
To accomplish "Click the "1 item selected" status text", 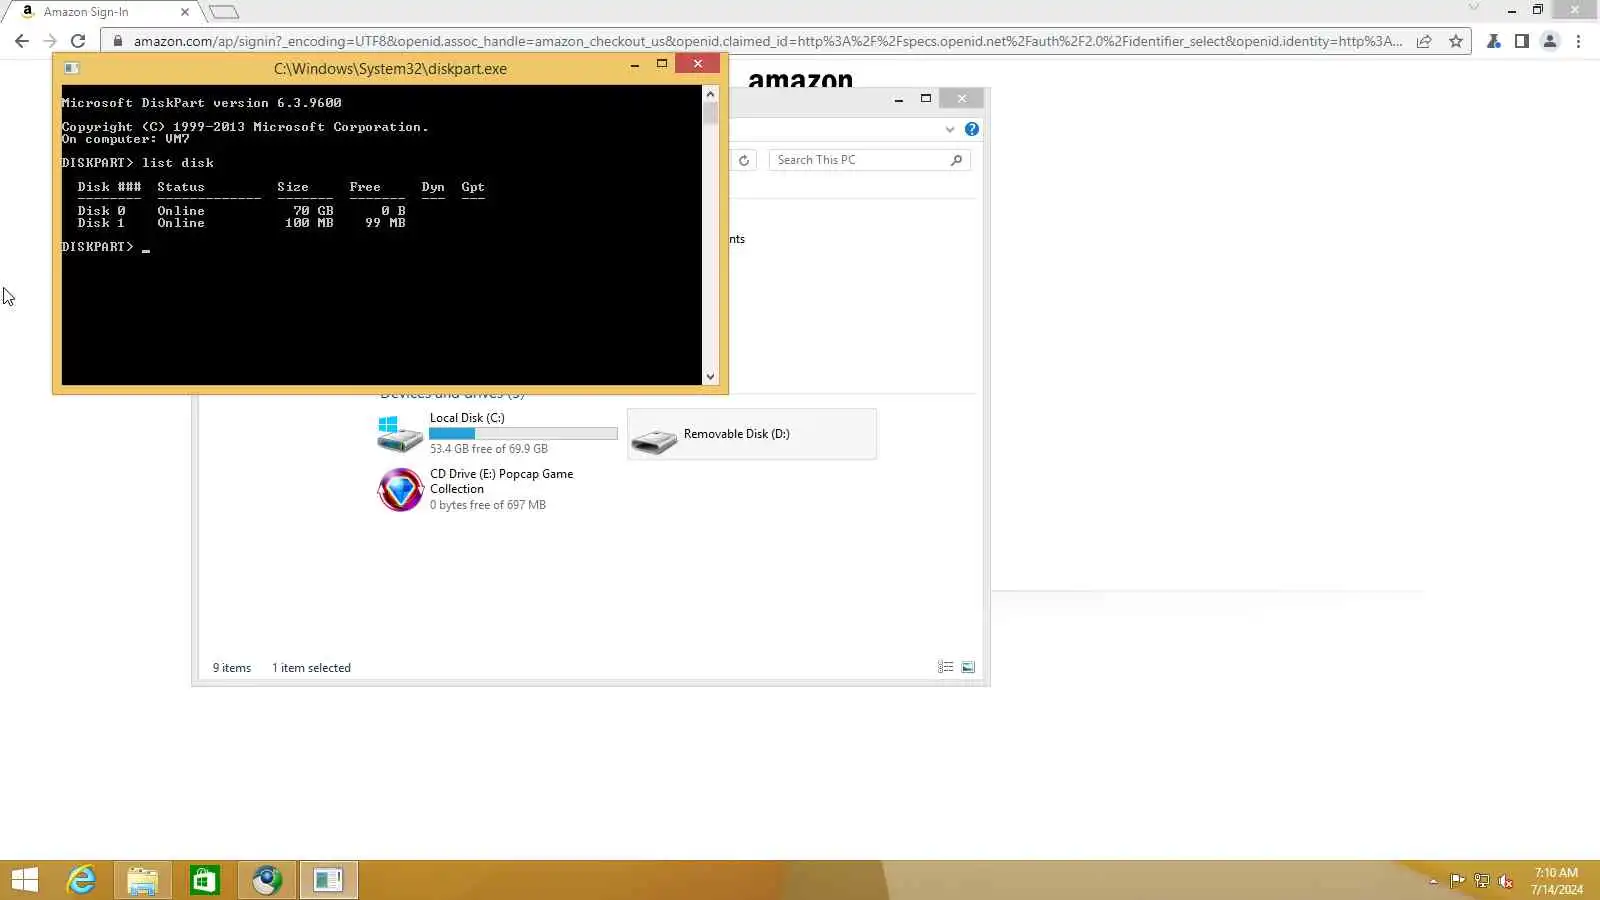I will click(311, 668).
